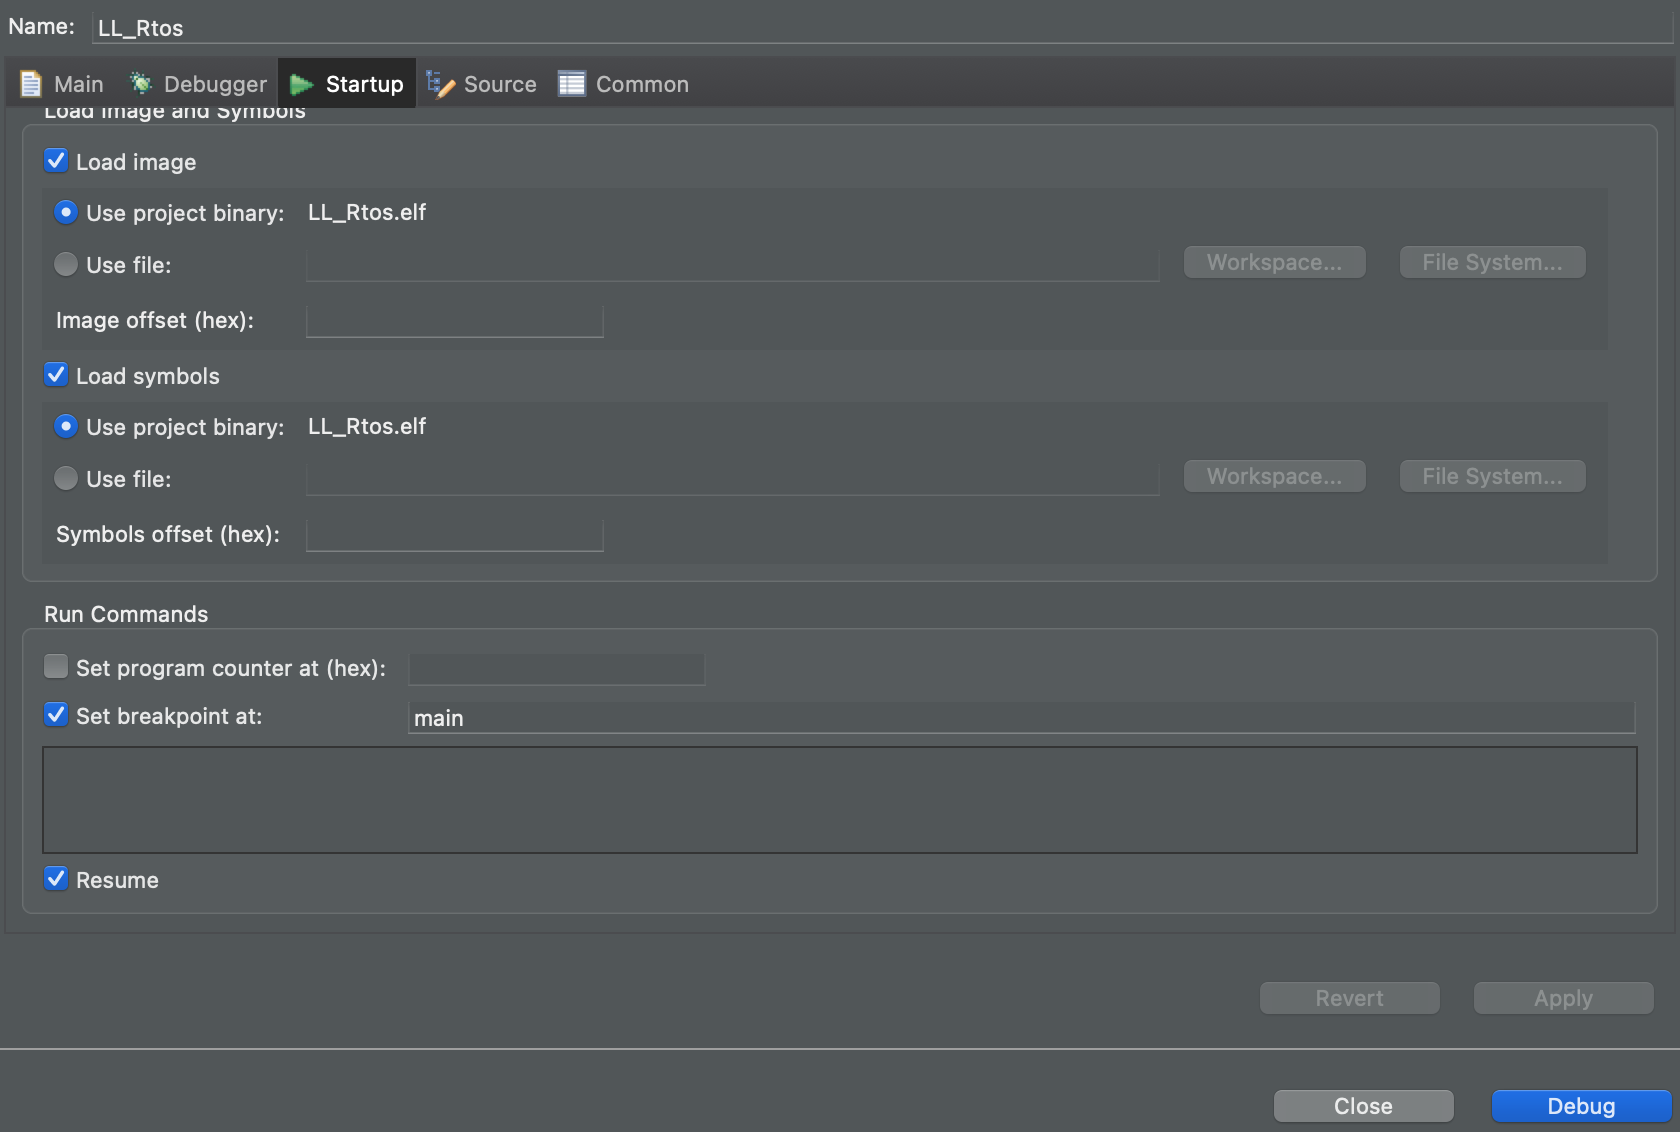The image size is (1680, 1132).
Task: Select Use project binary under Load image
Action: click(66, 212)
